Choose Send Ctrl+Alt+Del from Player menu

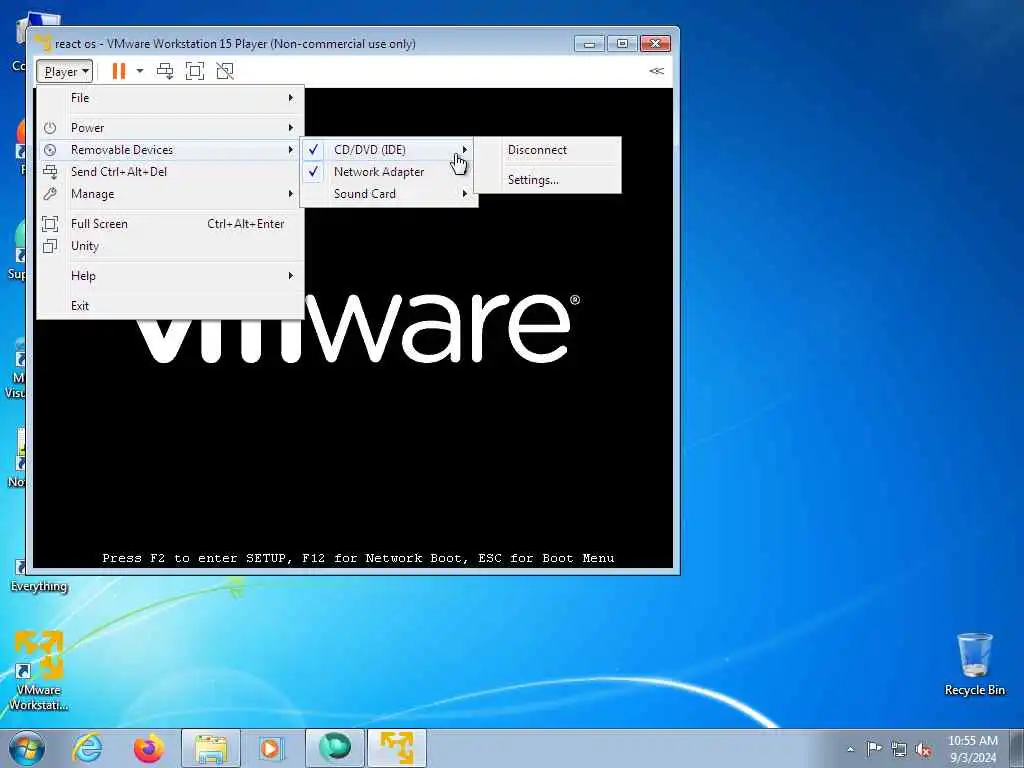click(172, 172)
